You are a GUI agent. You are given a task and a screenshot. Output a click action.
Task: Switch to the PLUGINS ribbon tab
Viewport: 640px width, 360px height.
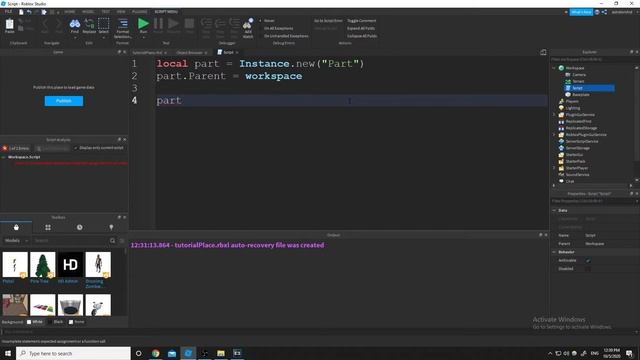140,12
